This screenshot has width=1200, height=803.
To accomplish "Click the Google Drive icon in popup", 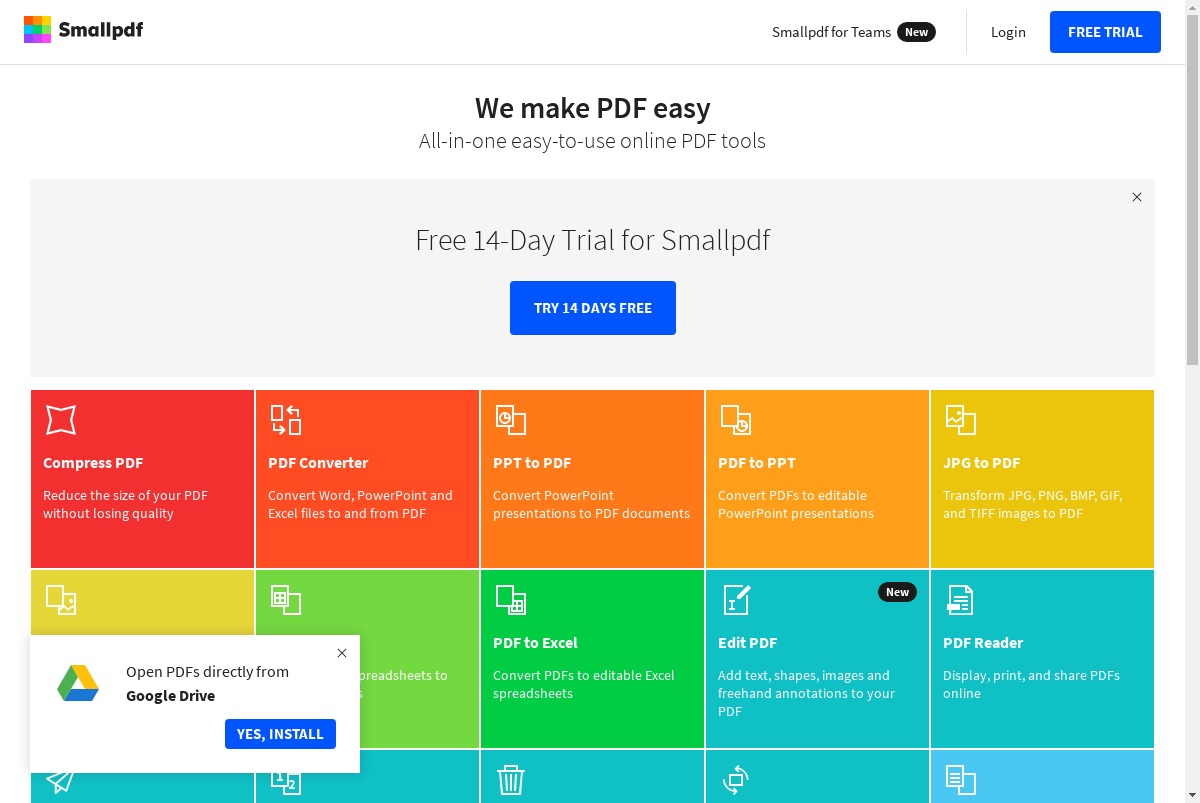I will pos(77,684).
